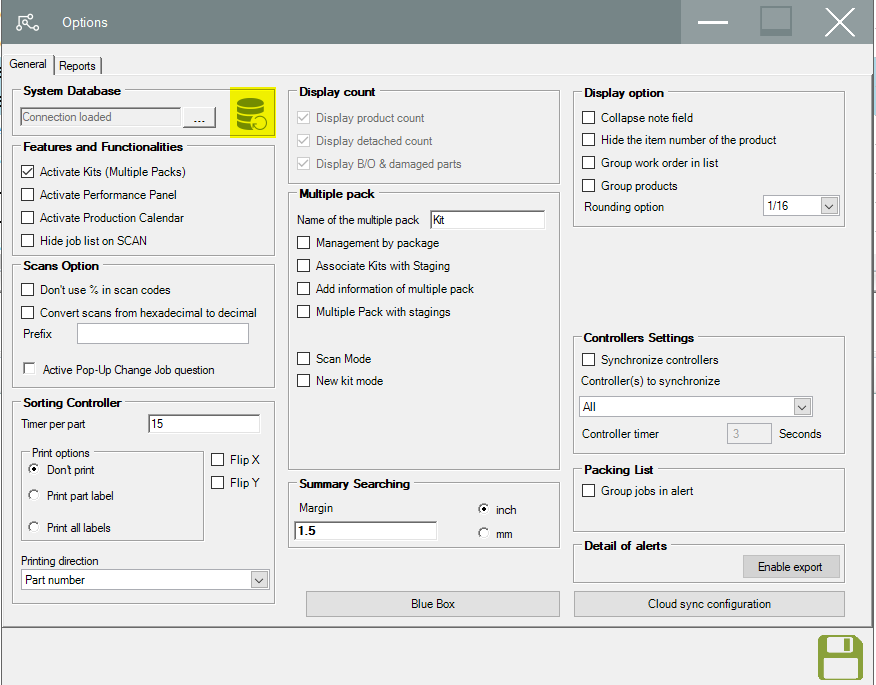The height and width of the screenshot is (685, 876).
Task: Select Print all labels radio button
Action: click(x=34, y=527)
